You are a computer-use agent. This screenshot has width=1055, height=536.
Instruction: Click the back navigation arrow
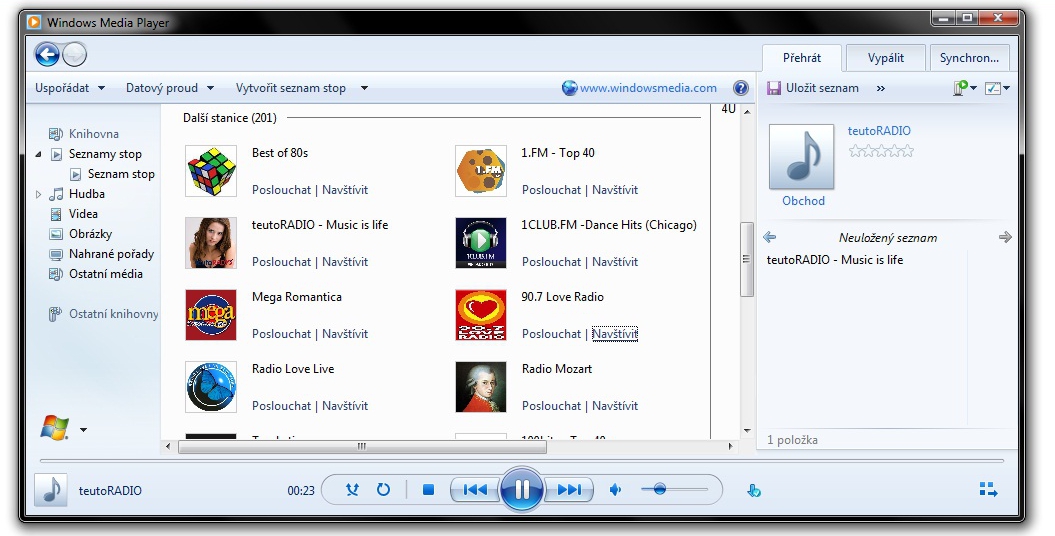(47, 54)
